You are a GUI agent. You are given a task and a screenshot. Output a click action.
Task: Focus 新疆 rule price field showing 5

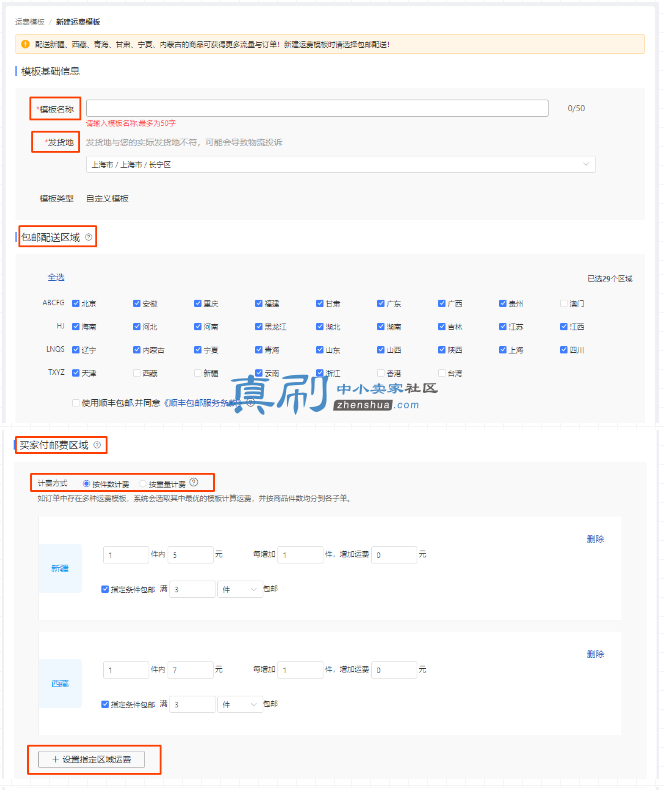point(190,555)
